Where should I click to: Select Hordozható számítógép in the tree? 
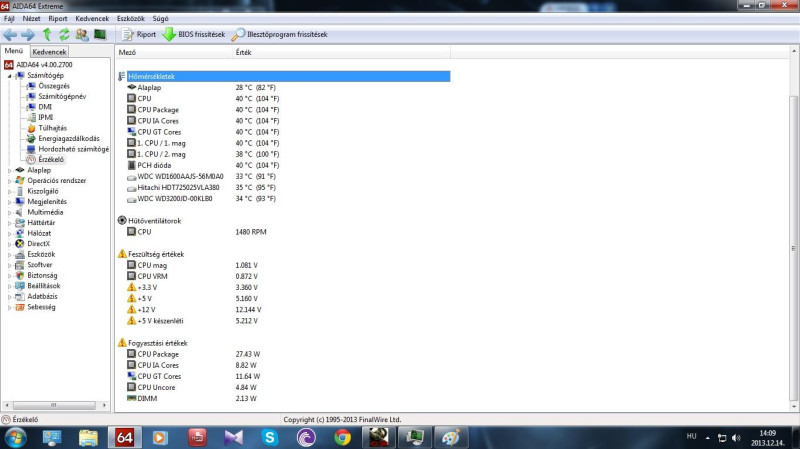coord(73,149)
